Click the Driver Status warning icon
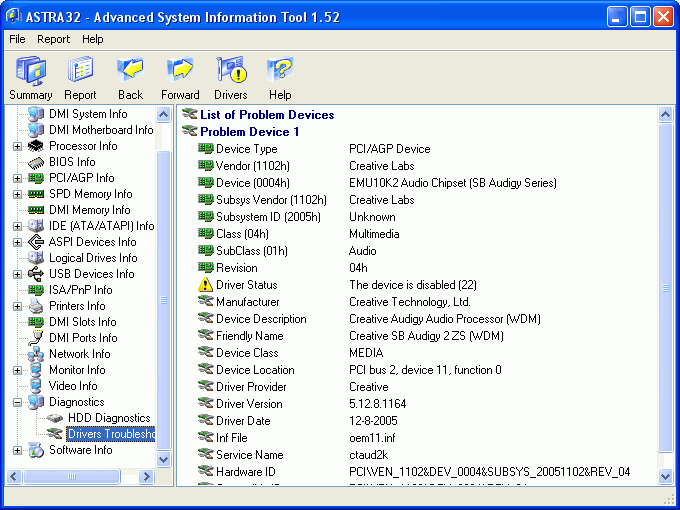The height and width of the screenshot is (510, 680). 205,285
